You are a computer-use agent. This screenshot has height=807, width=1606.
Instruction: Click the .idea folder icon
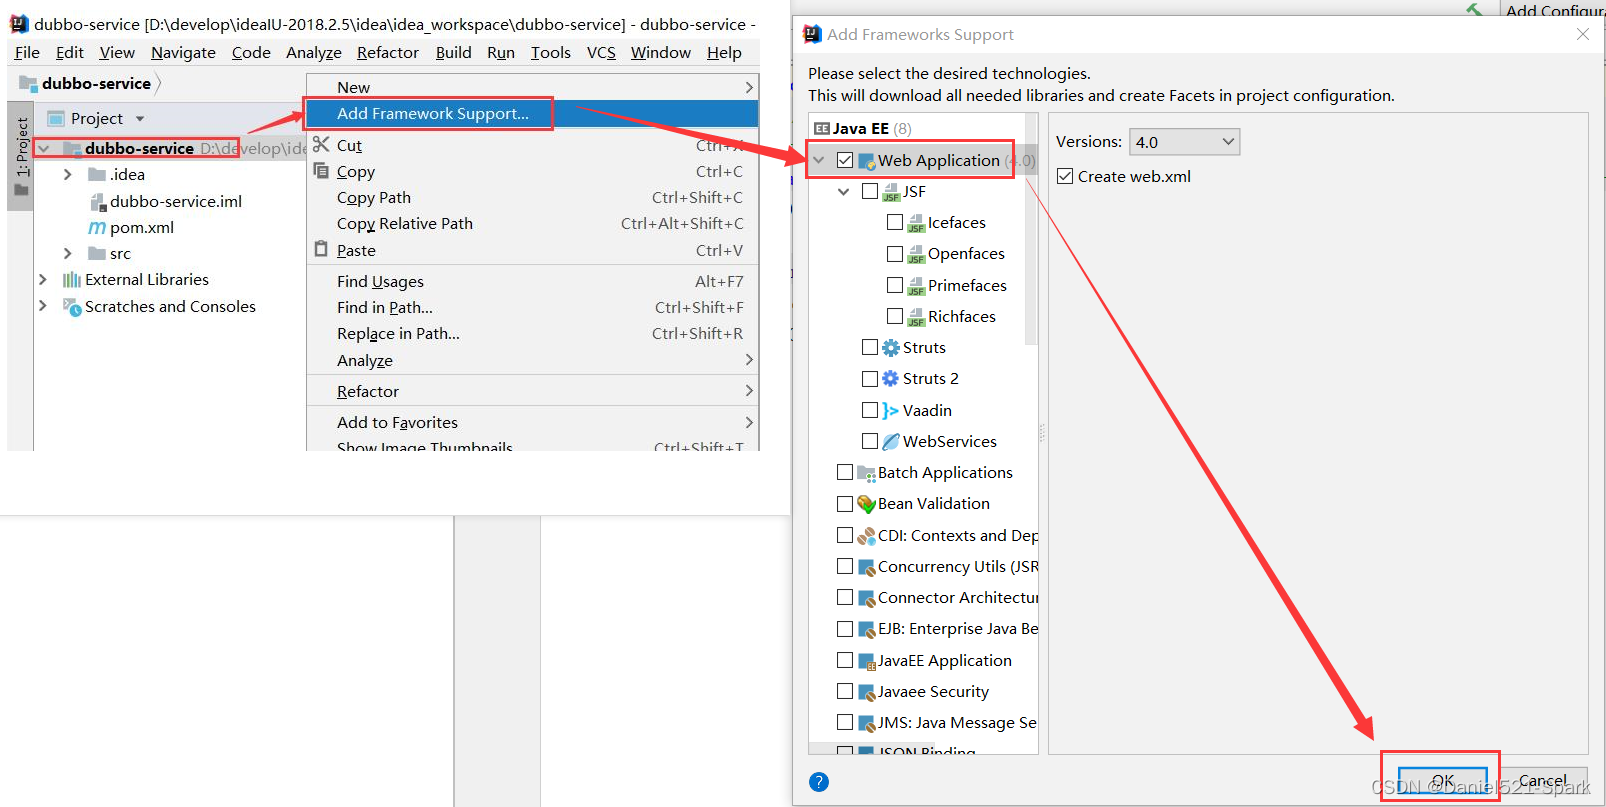click(97, 174)
